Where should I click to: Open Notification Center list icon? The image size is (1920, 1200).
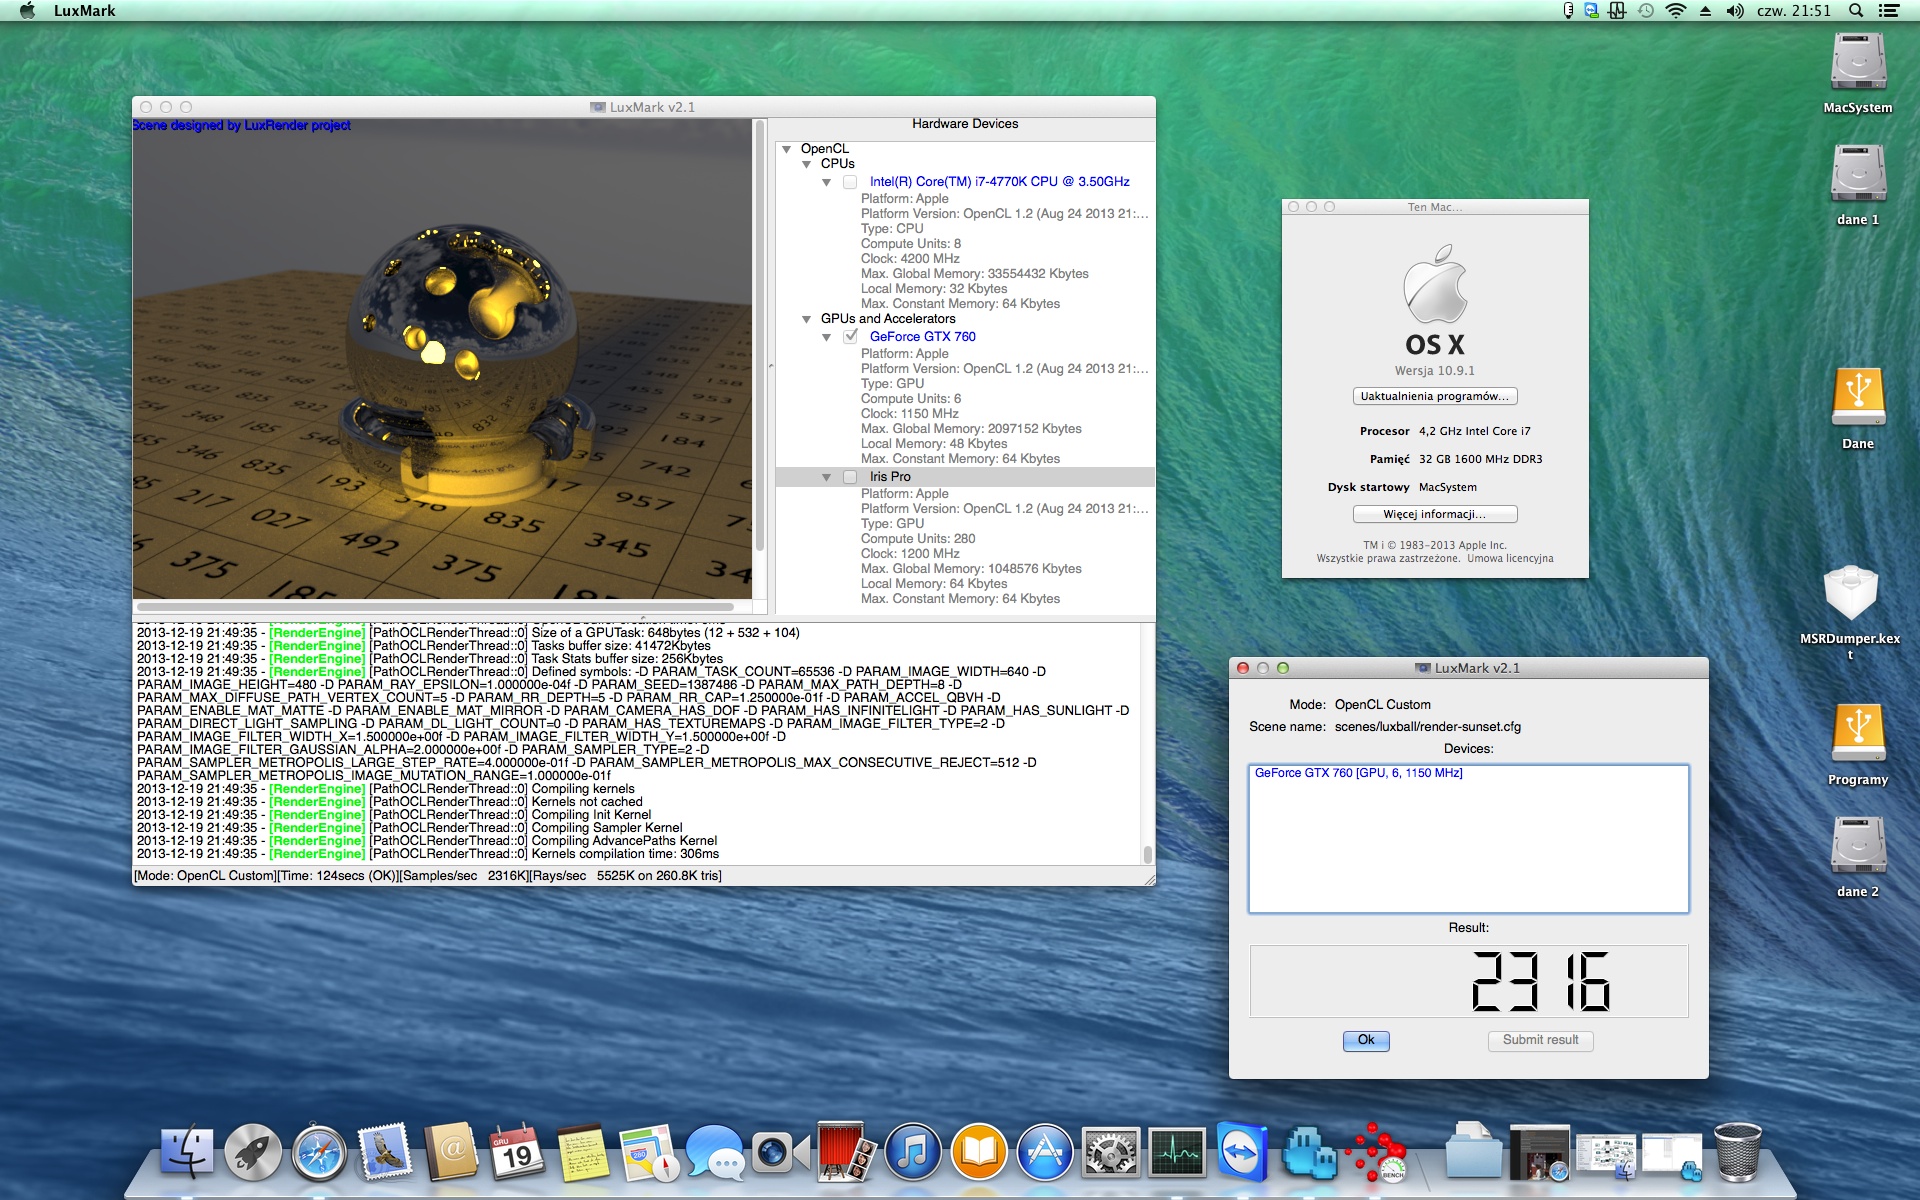[1889, 11]
